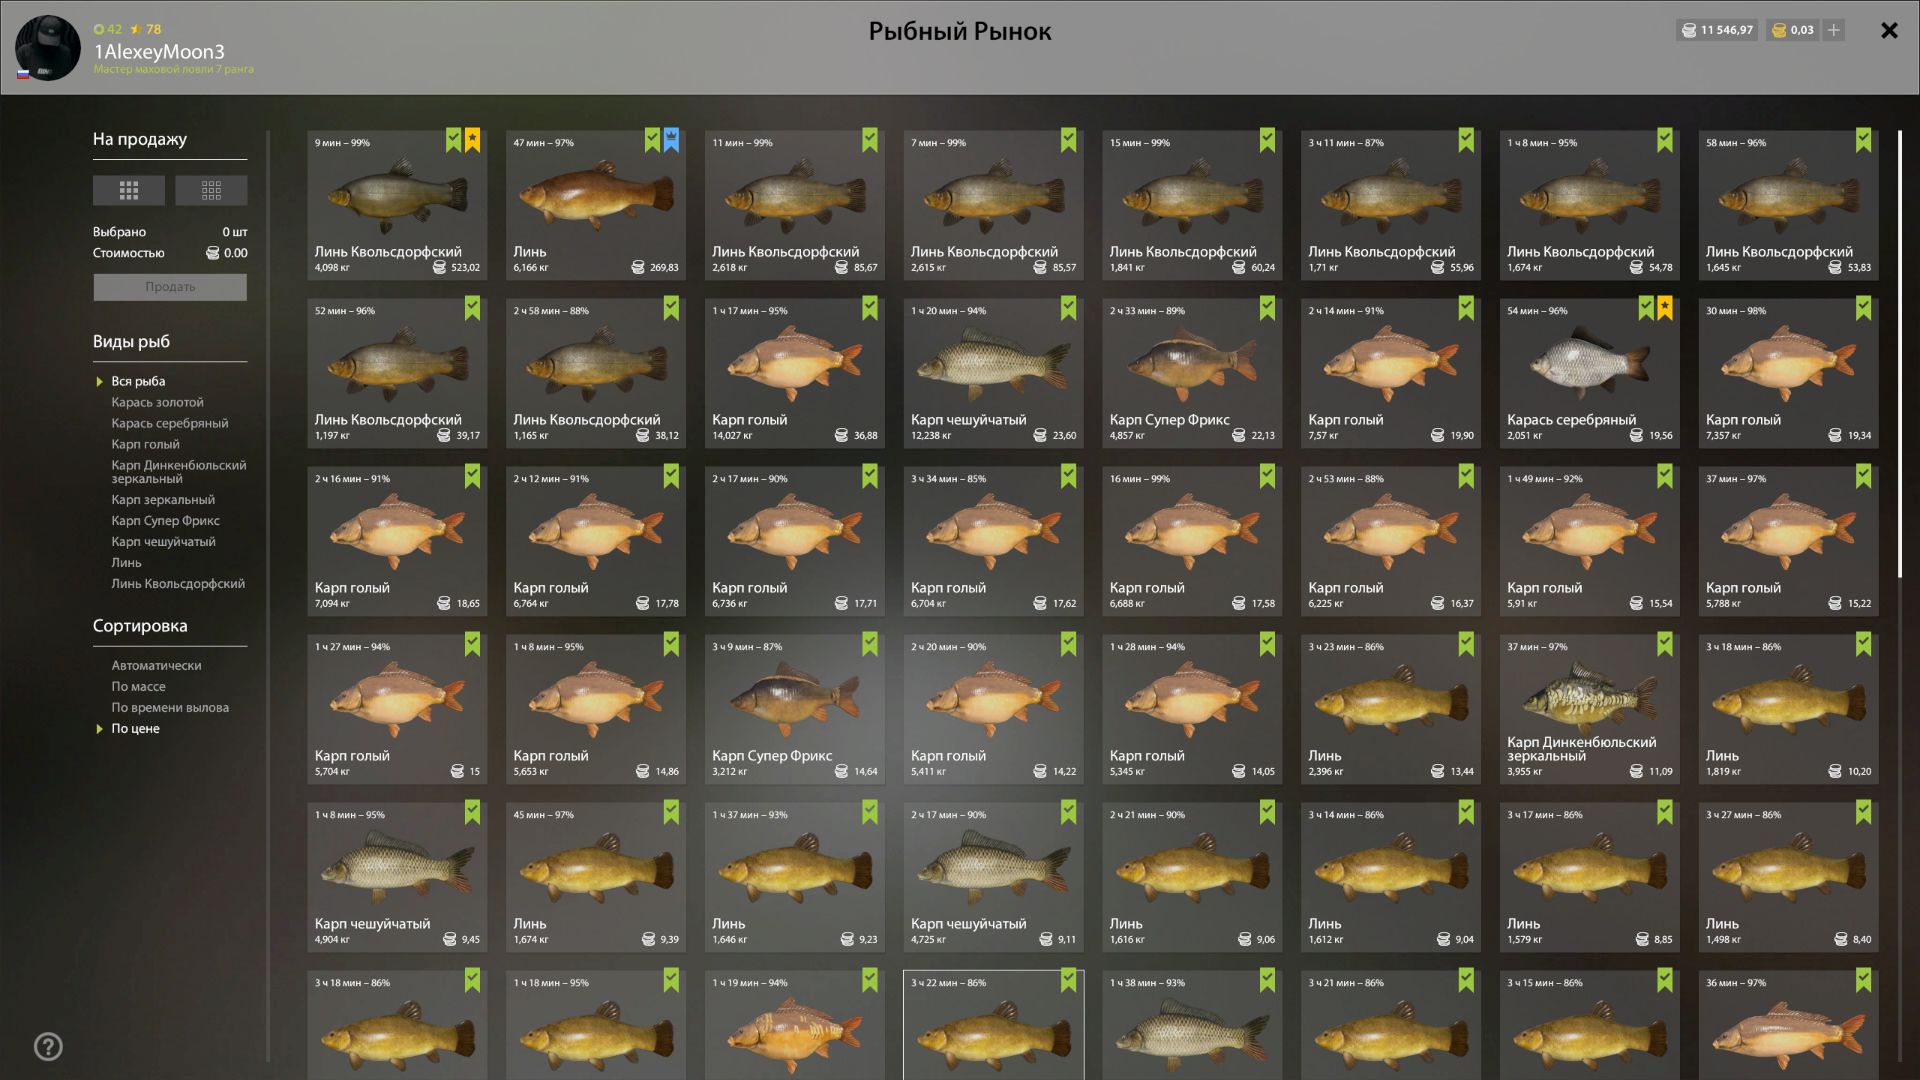1920x1080 pixels.
Task: Toggle green checkmark on Карп Супер Фрикс 4,857 kg
Action: pos(1267,308)
